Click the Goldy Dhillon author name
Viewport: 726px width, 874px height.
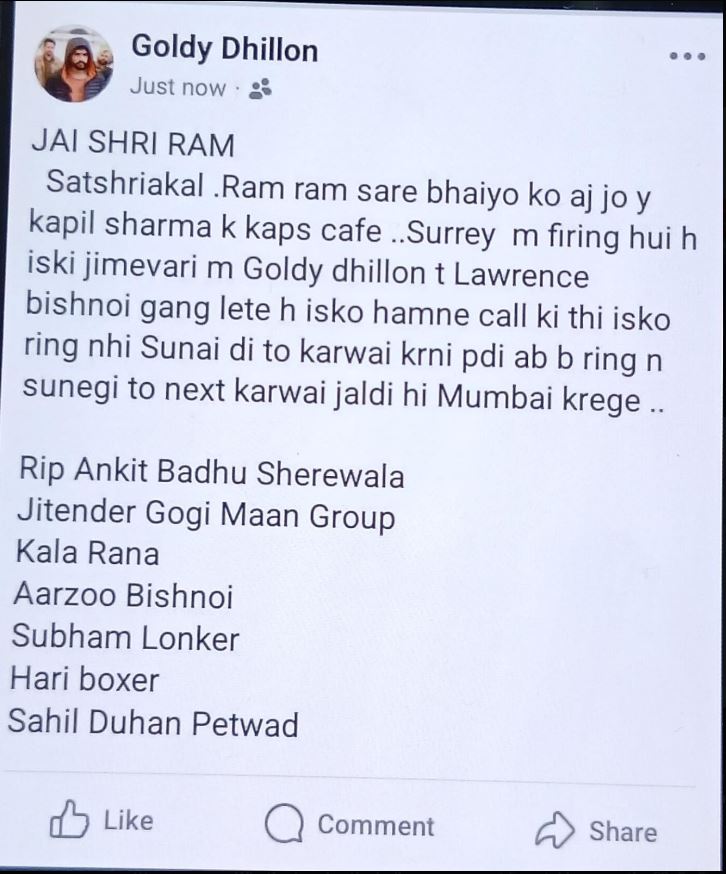225,48
